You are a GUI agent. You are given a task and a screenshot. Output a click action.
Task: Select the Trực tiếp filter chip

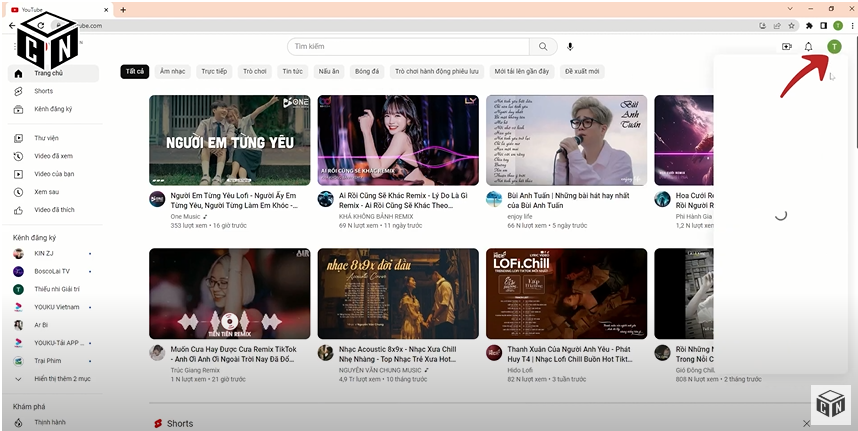click(x=214, y=72)
